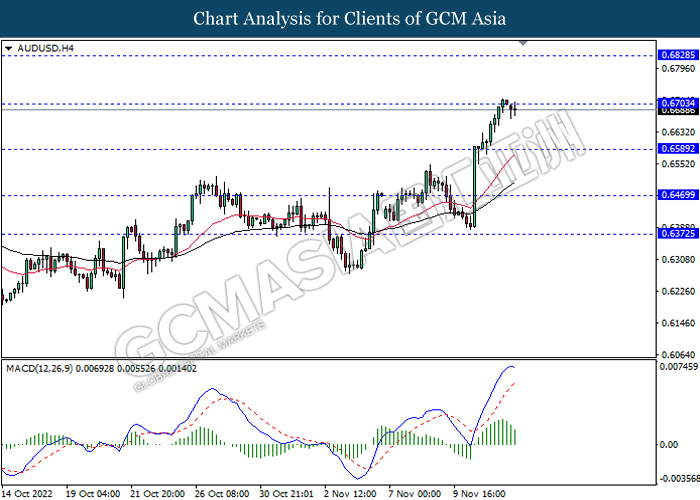The height and width of the screenshot is (500, 700).
Task: Click the 0.63080 price axis value
Action: tap(678, 259)
